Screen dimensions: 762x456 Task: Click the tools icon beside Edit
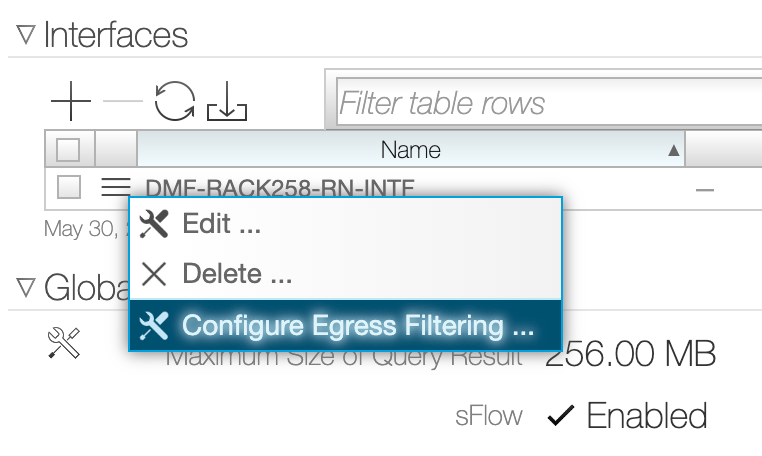point(154,224)
